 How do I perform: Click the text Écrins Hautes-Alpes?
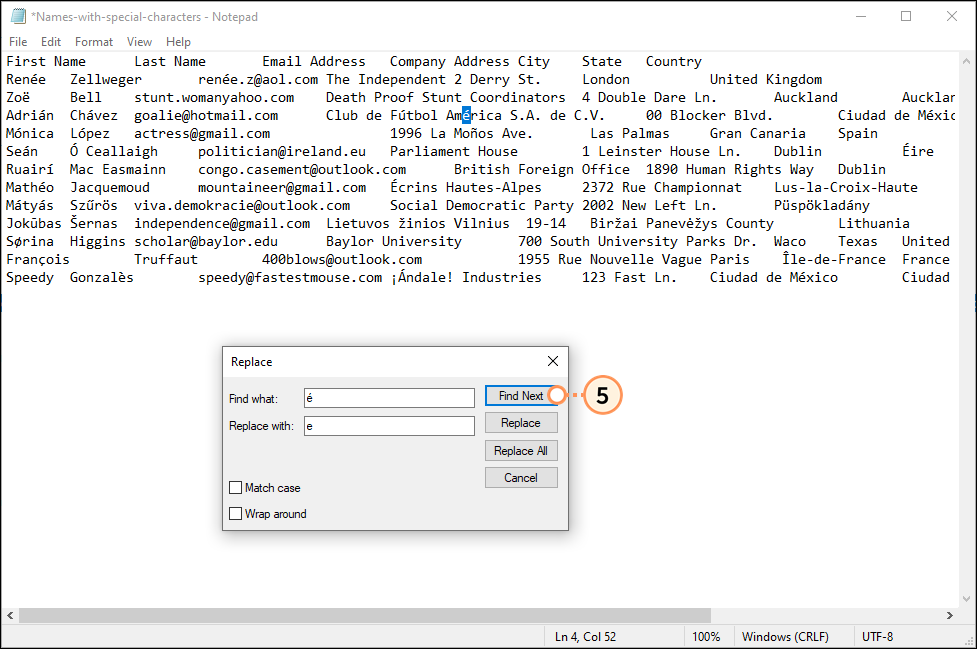click(x=465, y=187)
